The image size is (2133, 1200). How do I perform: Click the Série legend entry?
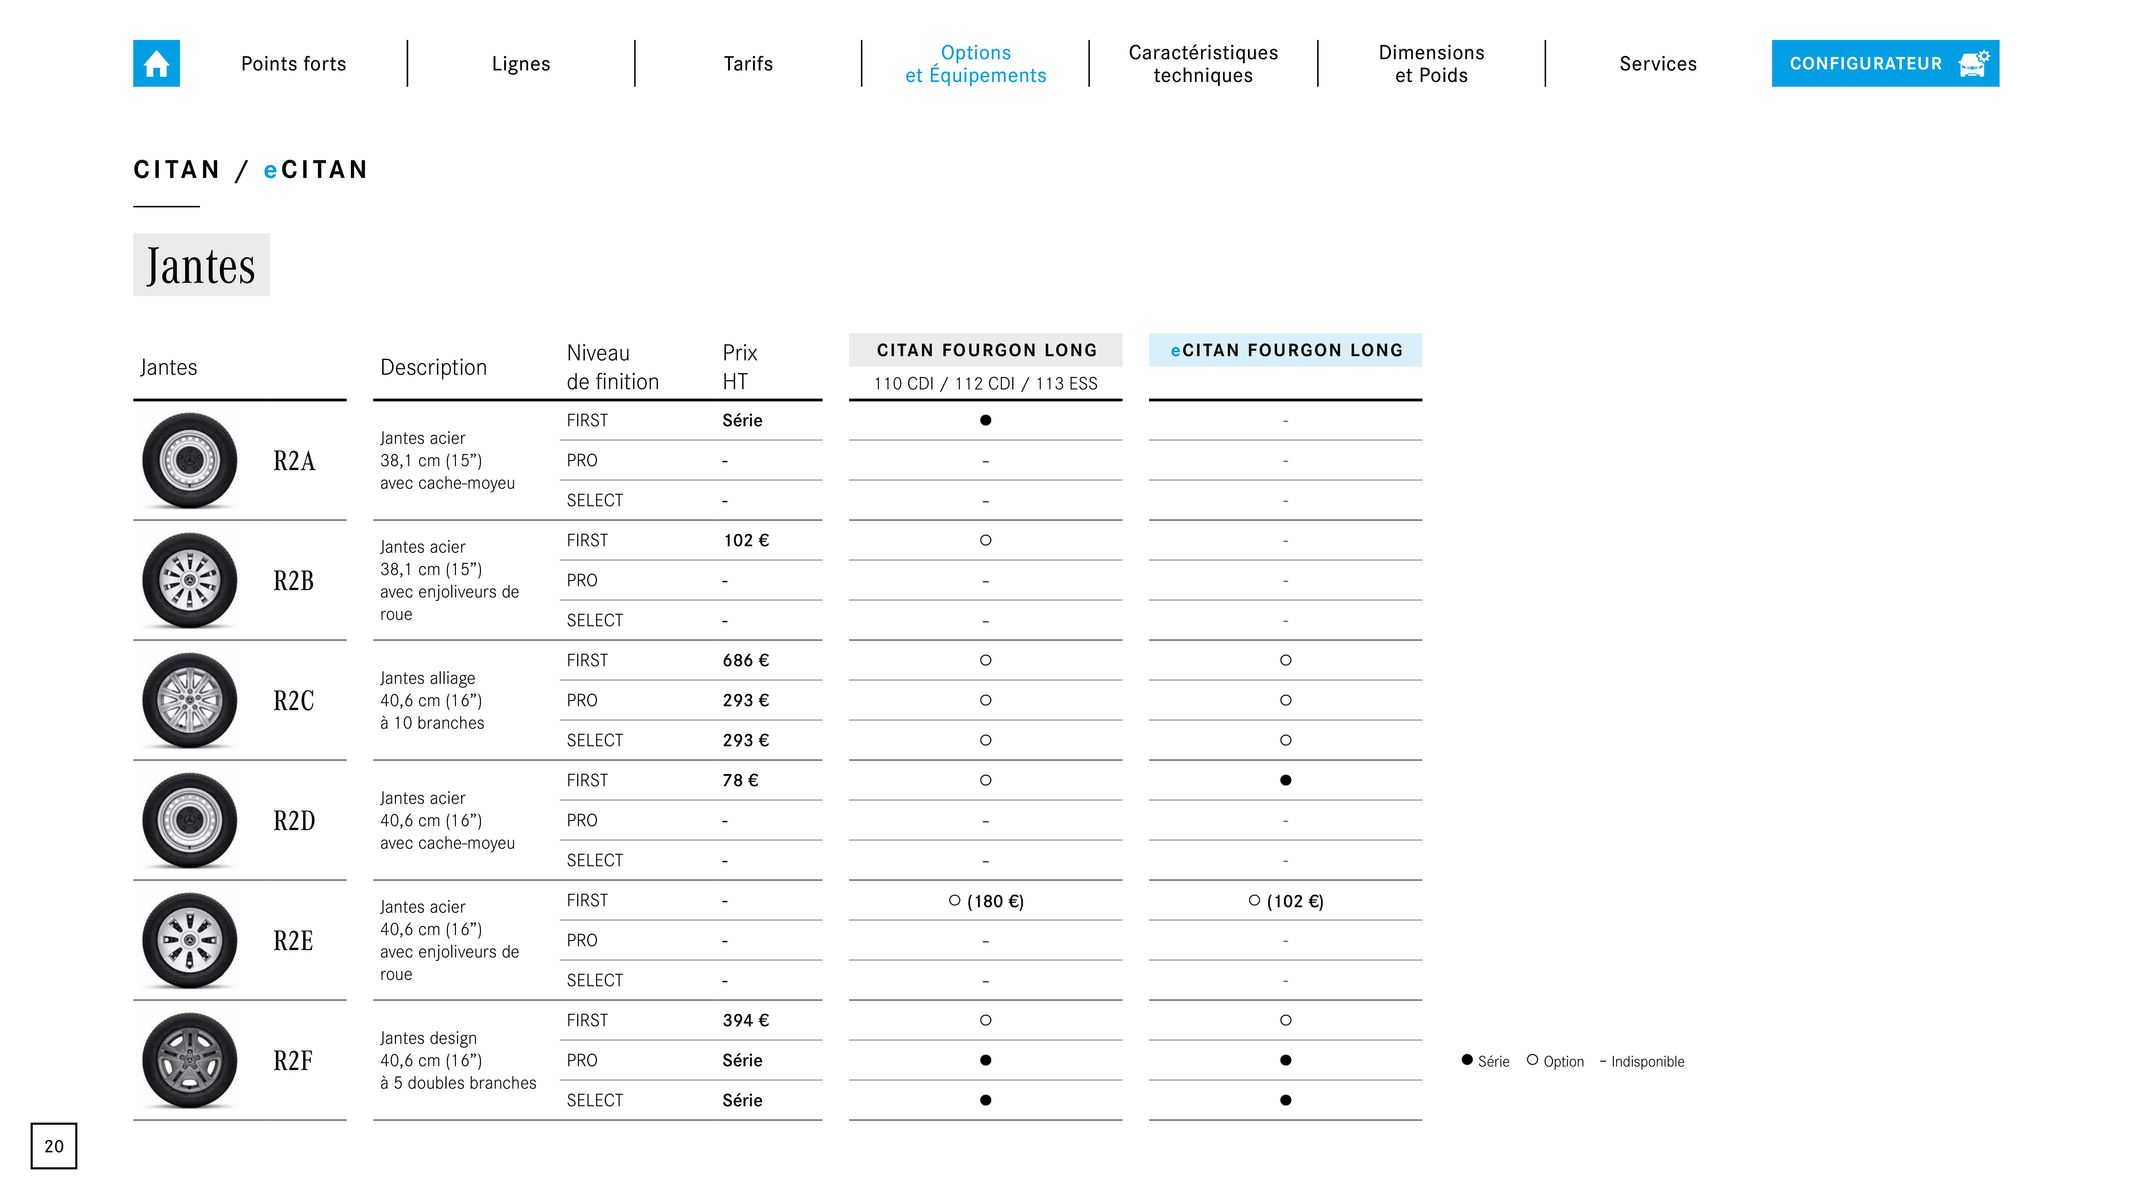1486,1061
